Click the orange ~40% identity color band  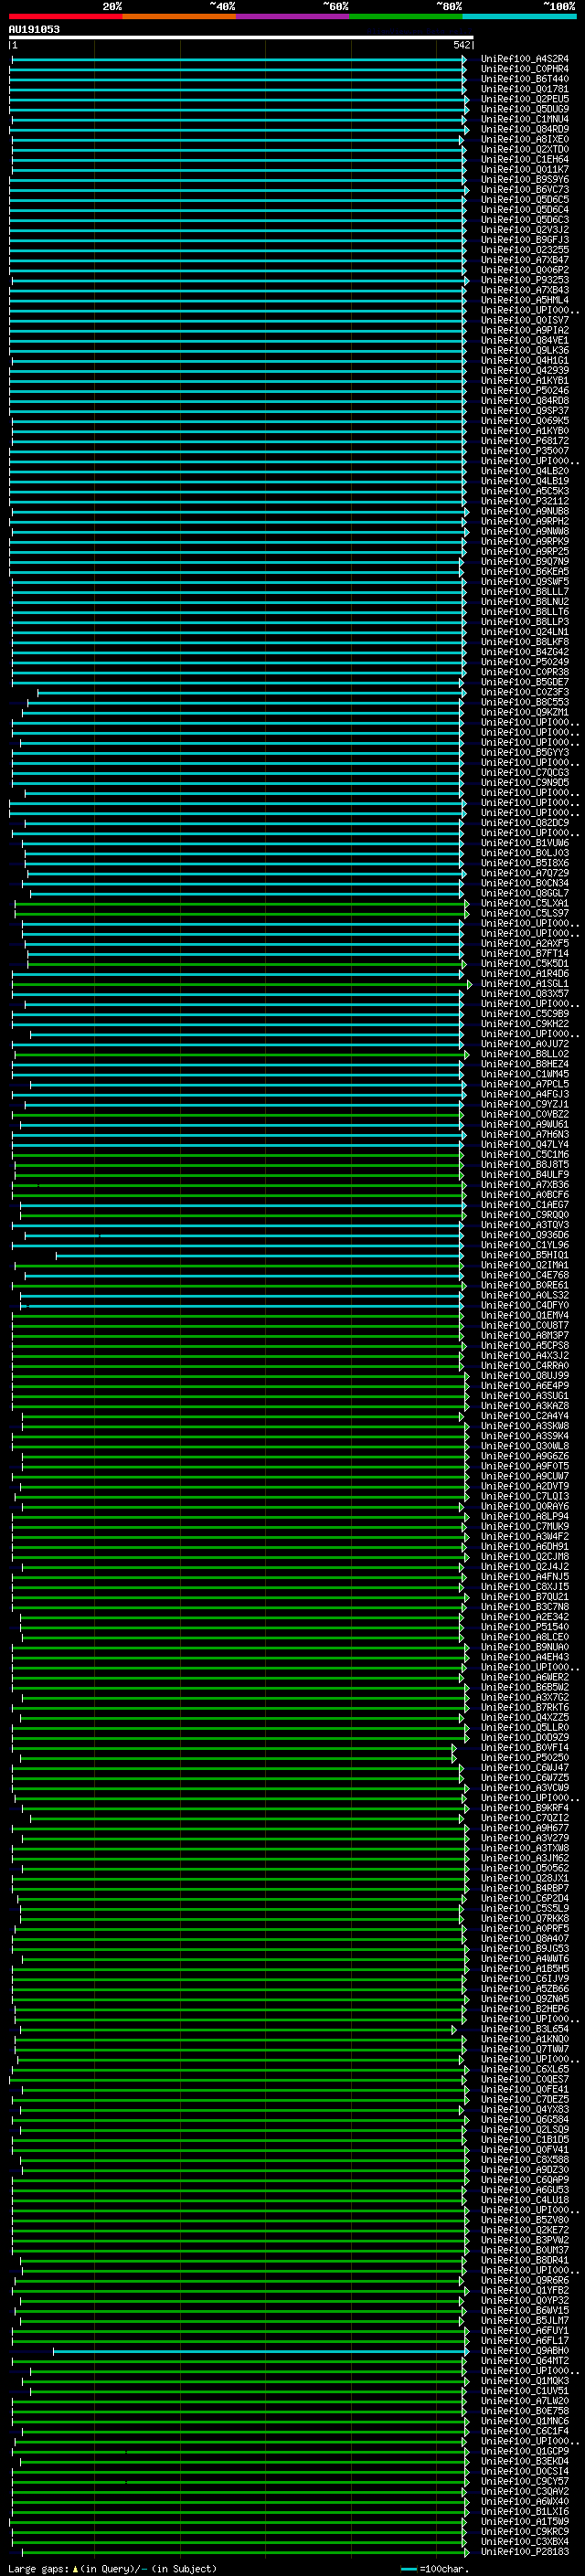click(x=179, y=16)
